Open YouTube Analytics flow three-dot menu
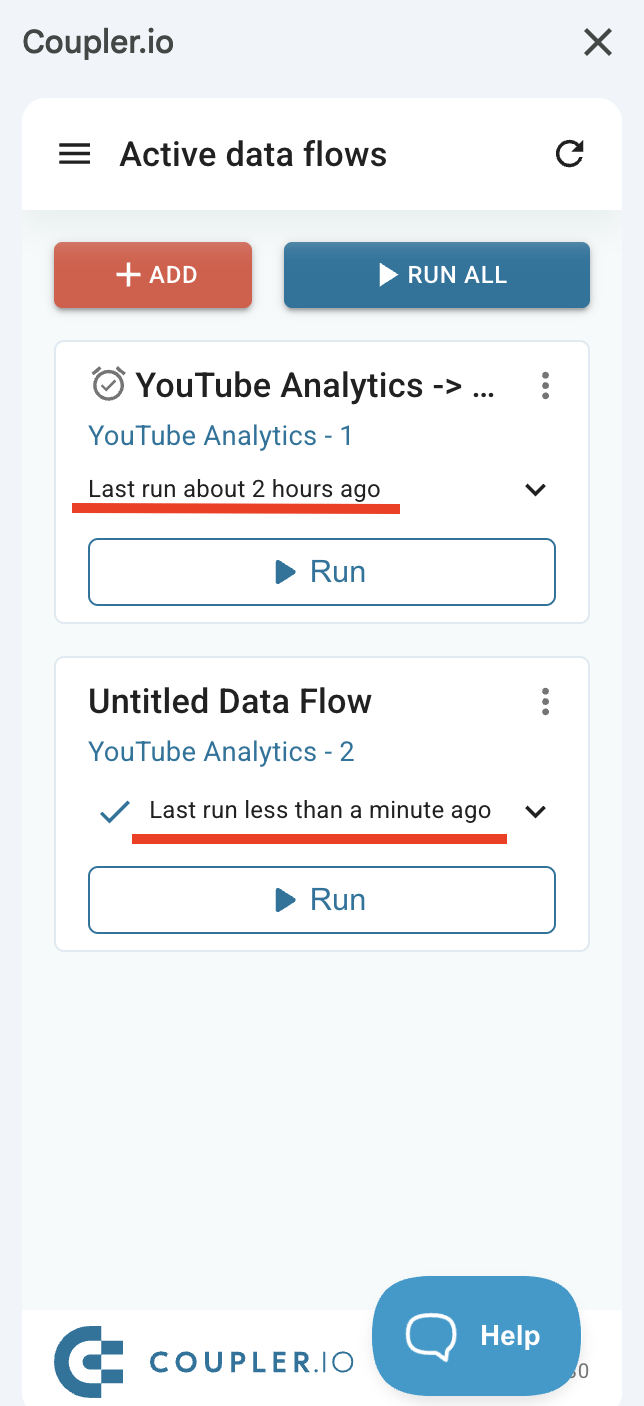This screenshot has width=644, height=1406. tap(545, 385)
